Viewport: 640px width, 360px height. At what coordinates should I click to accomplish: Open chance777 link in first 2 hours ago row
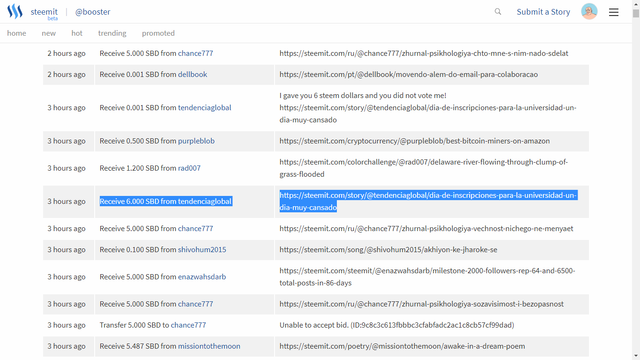tap(195, 53)
